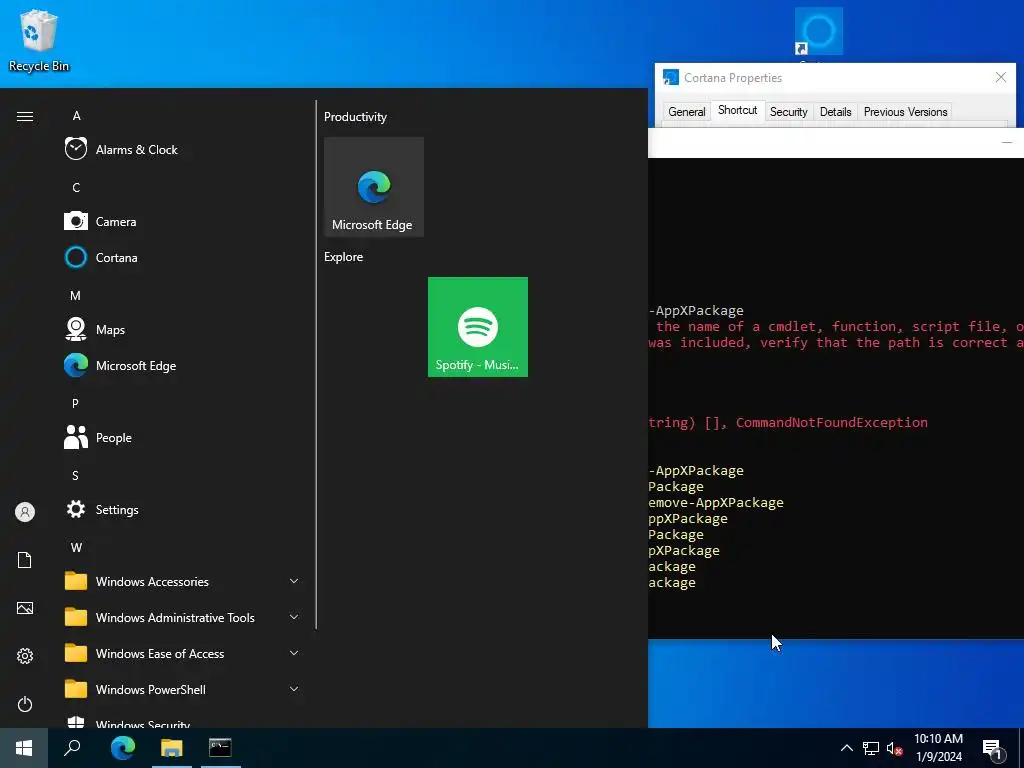1024x768 pixels.
Task: Click the letter C group header
Action: tap(76, 187)
